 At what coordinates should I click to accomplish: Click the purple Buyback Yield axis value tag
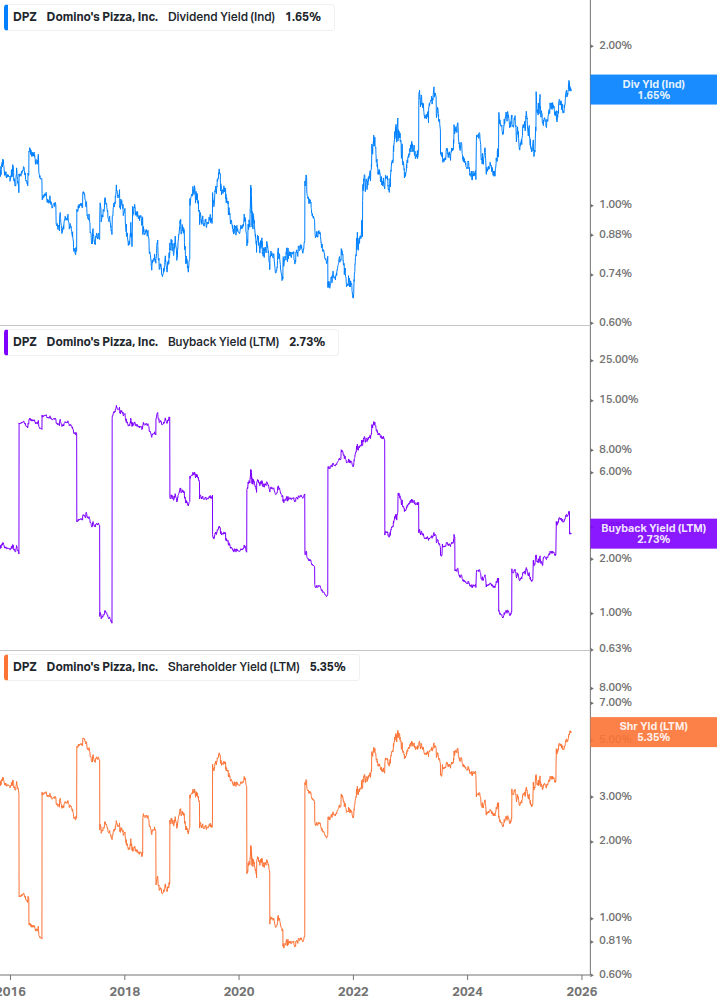[653, 534]
